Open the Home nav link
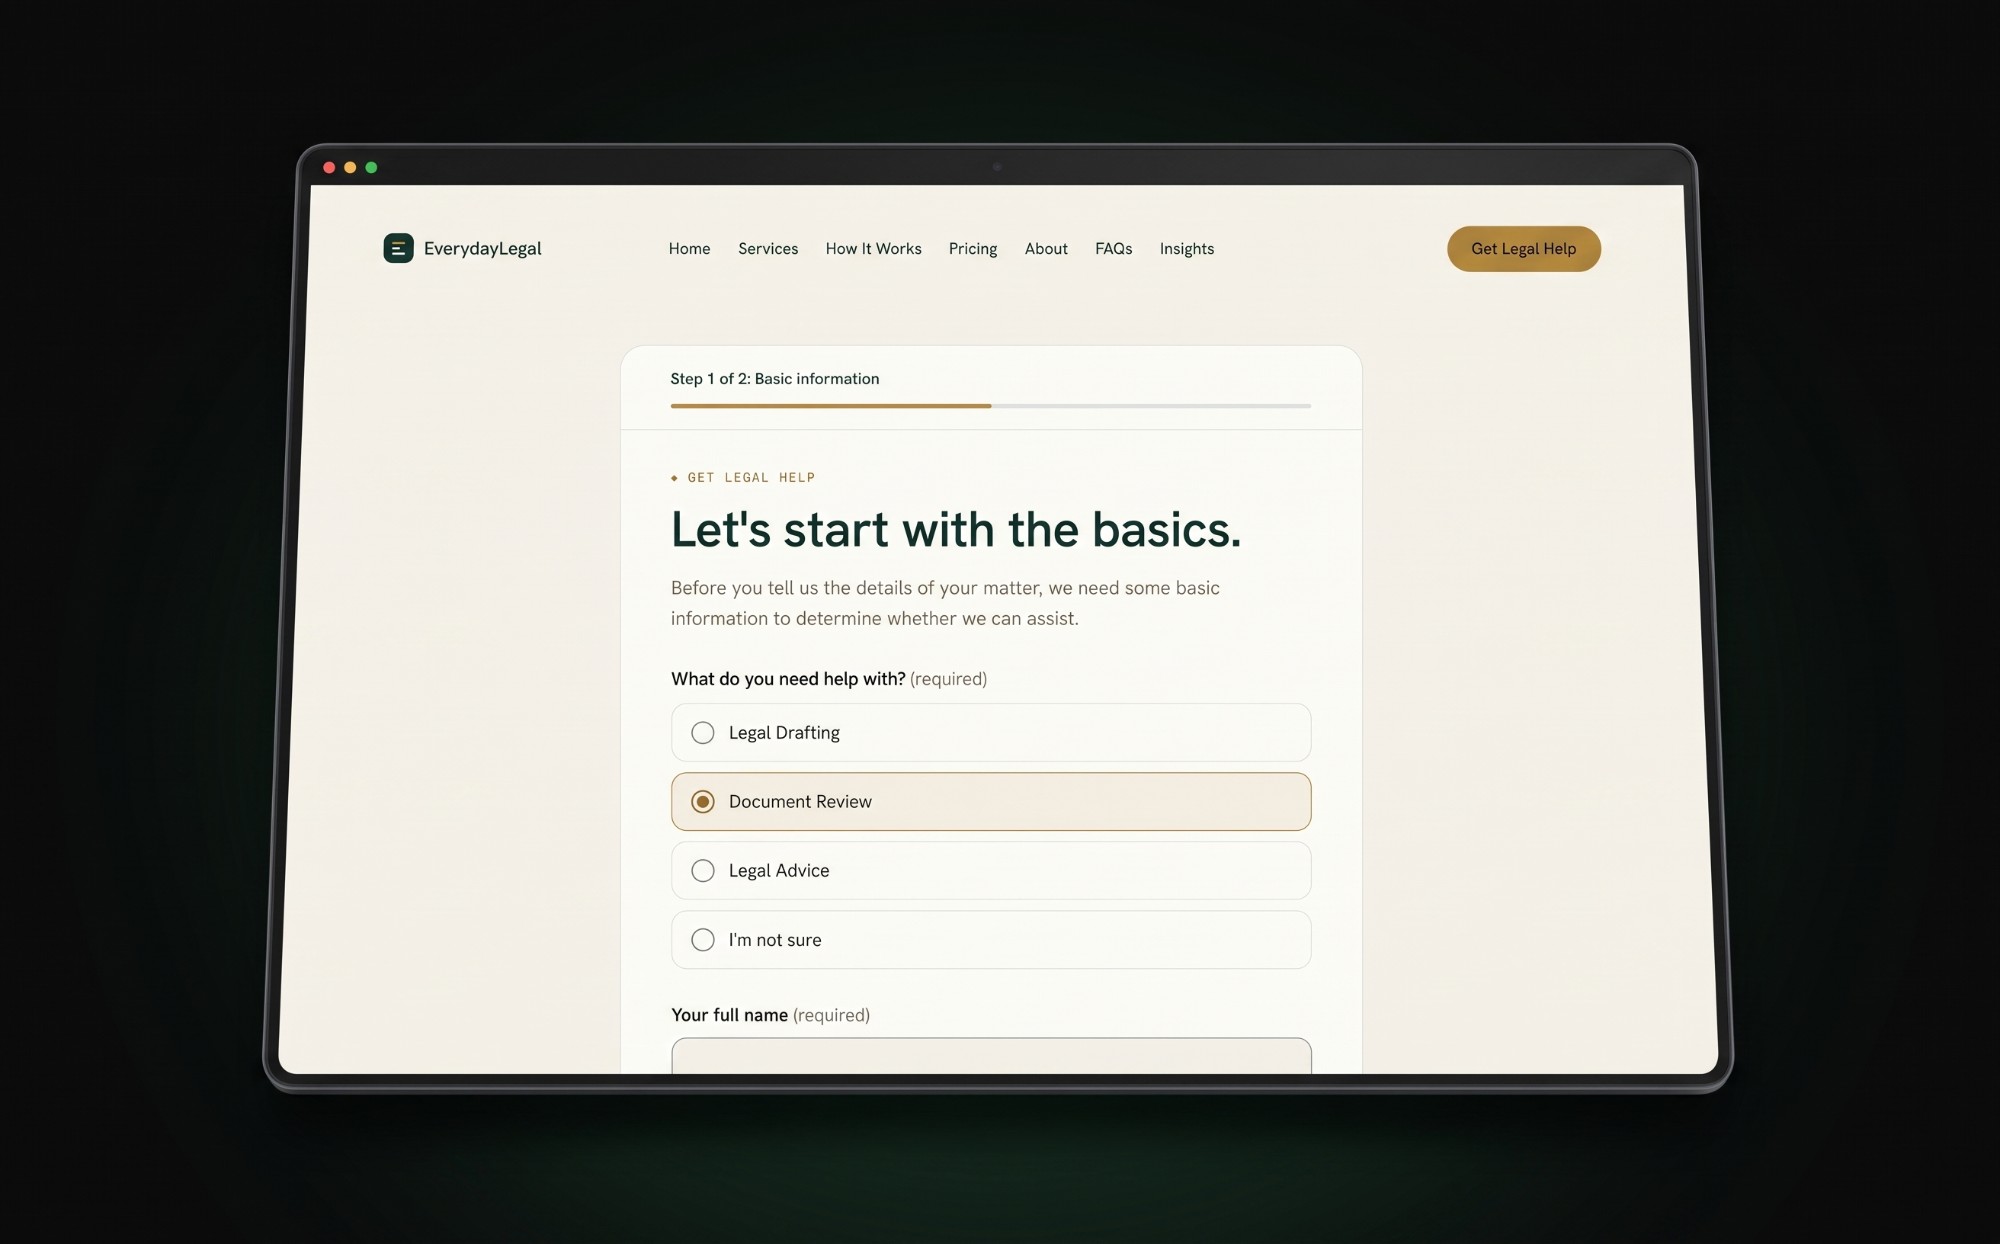 click(x=689, y=248)
